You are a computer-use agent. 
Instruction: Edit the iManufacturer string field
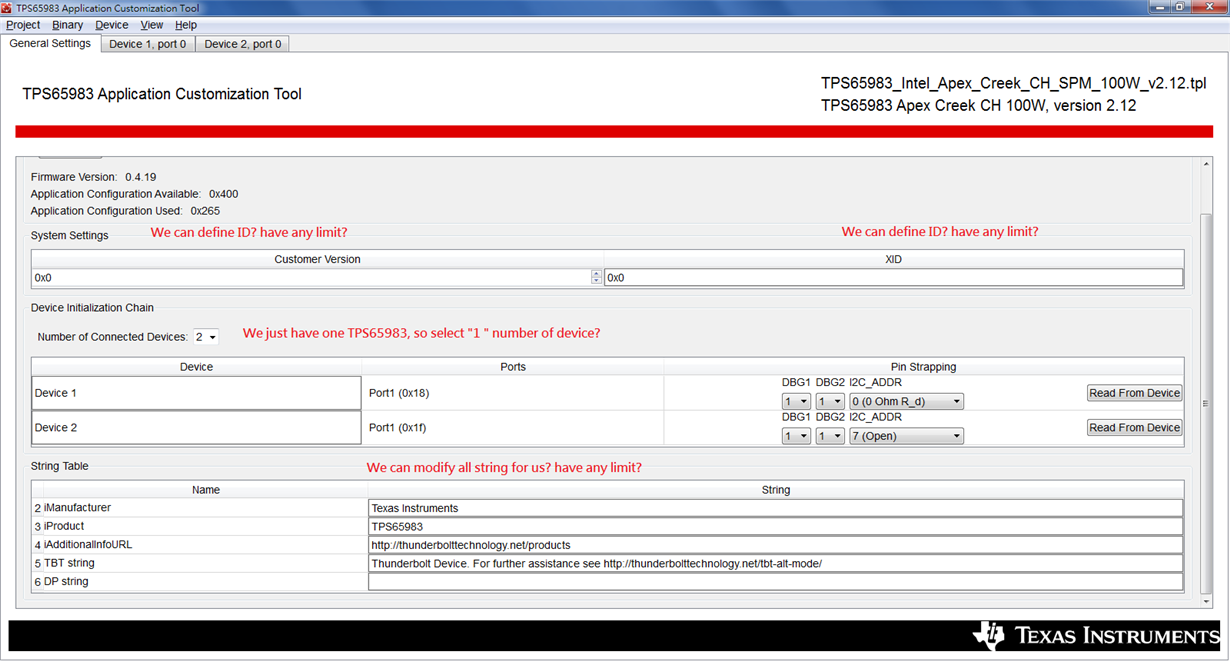(x=775, y=508)
